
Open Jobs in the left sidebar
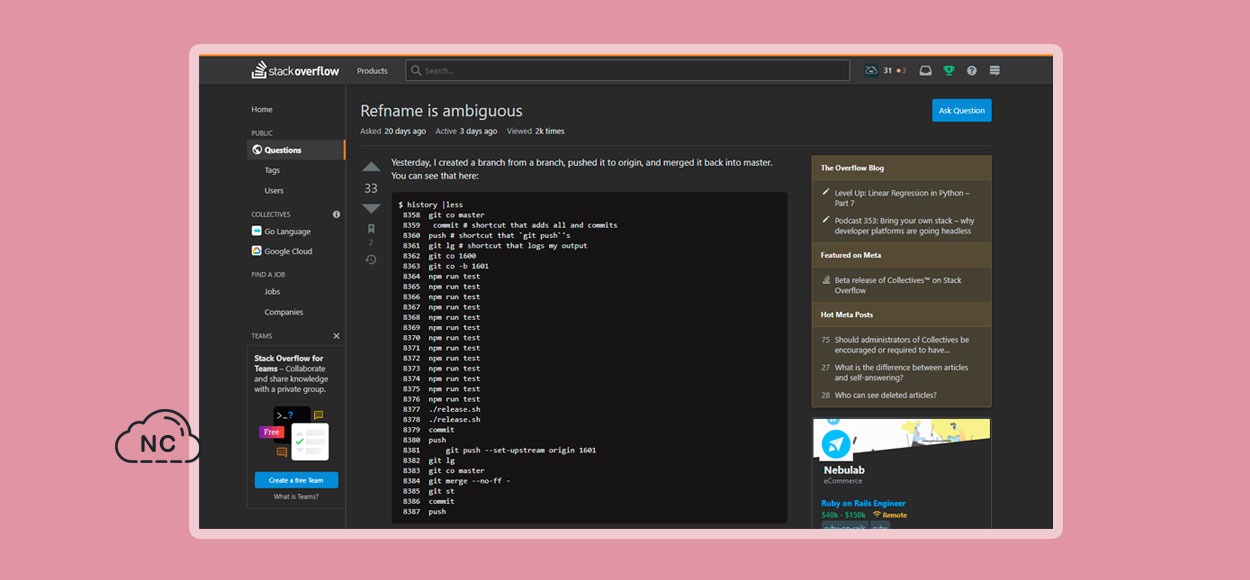pyautogui.click(x=272, y=292)
